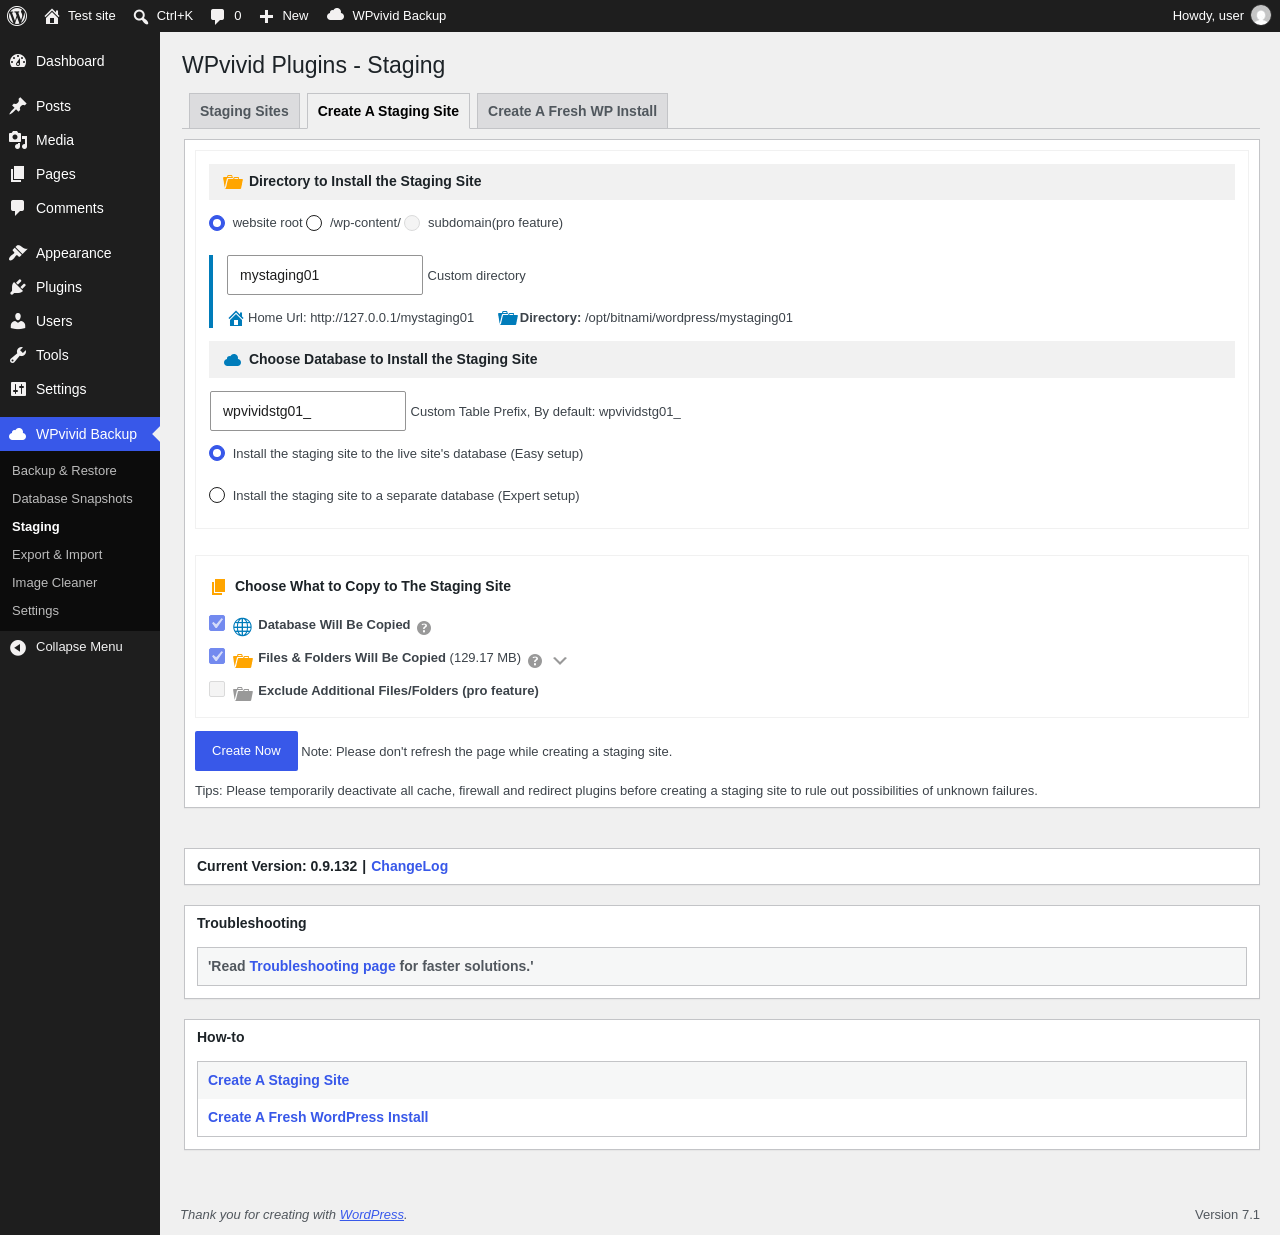The width and height of the screenshot is (1280, 1235).
Task: Click the cloud icon by Choose Database heading
Action: (x=233, y=360)
